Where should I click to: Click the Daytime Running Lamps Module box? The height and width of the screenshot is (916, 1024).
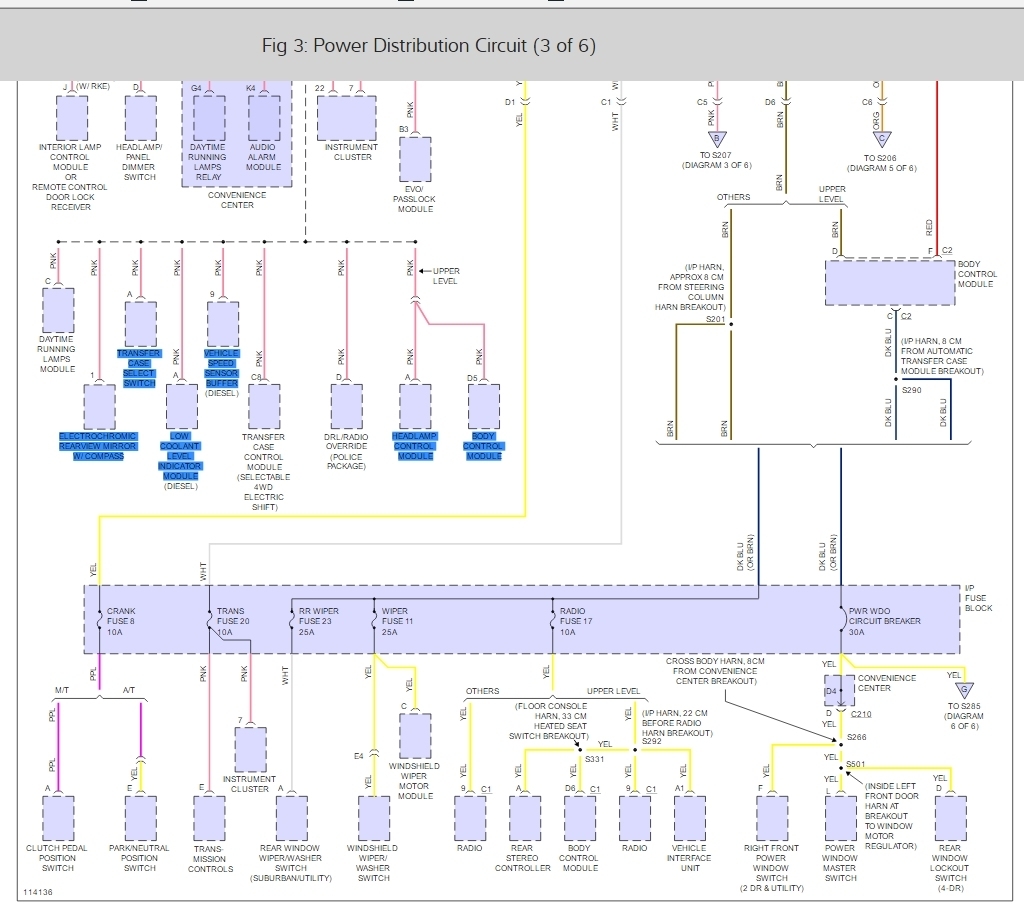(x=58, y=310)
